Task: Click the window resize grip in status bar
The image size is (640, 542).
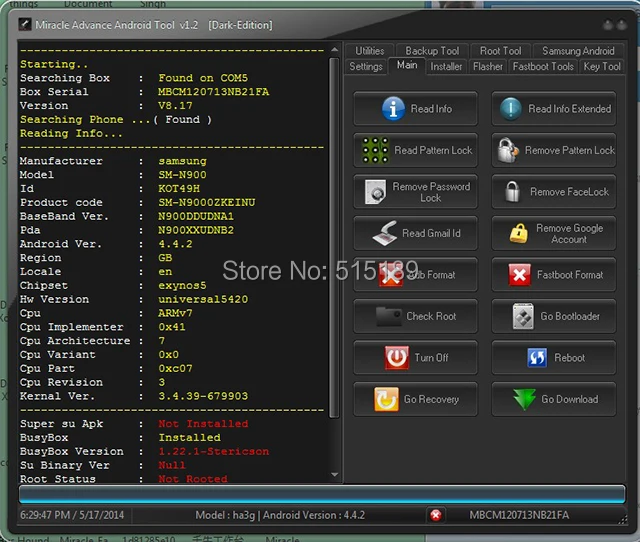Action: pyautogui.click(x=622, y=520)
